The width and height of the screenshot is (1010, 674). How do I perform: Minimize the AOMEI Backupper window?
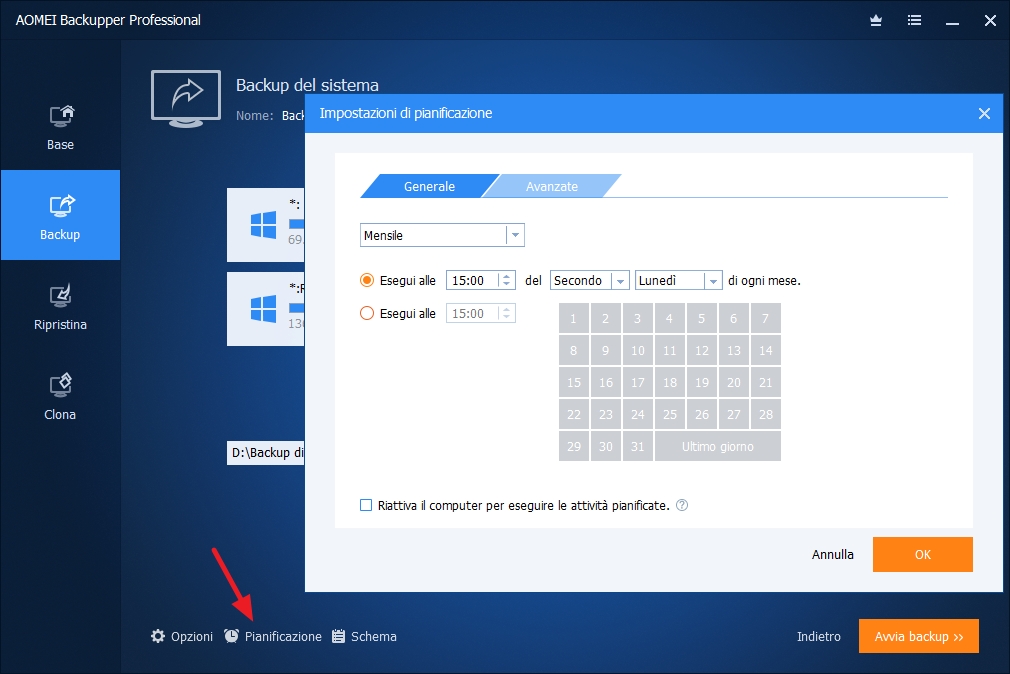pyautogui.click(x=952, y=22)
